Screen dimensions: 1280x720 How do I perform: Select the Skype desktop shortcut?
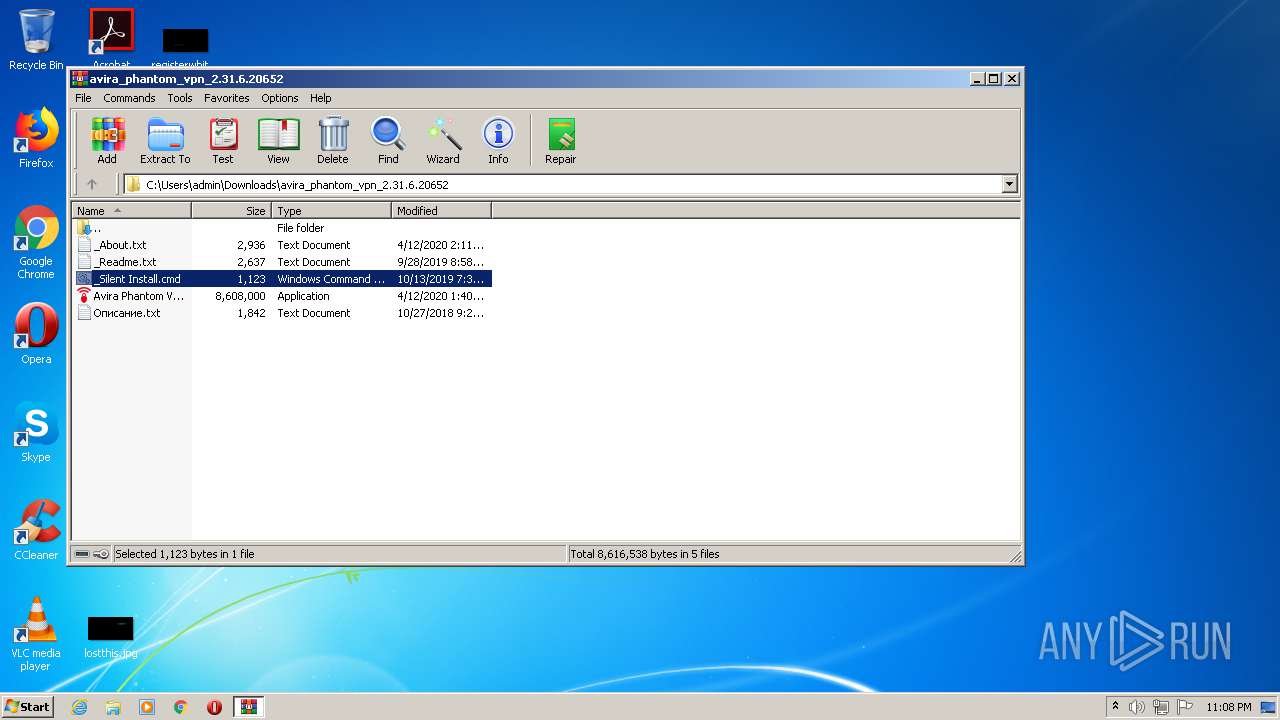point(36,432)
